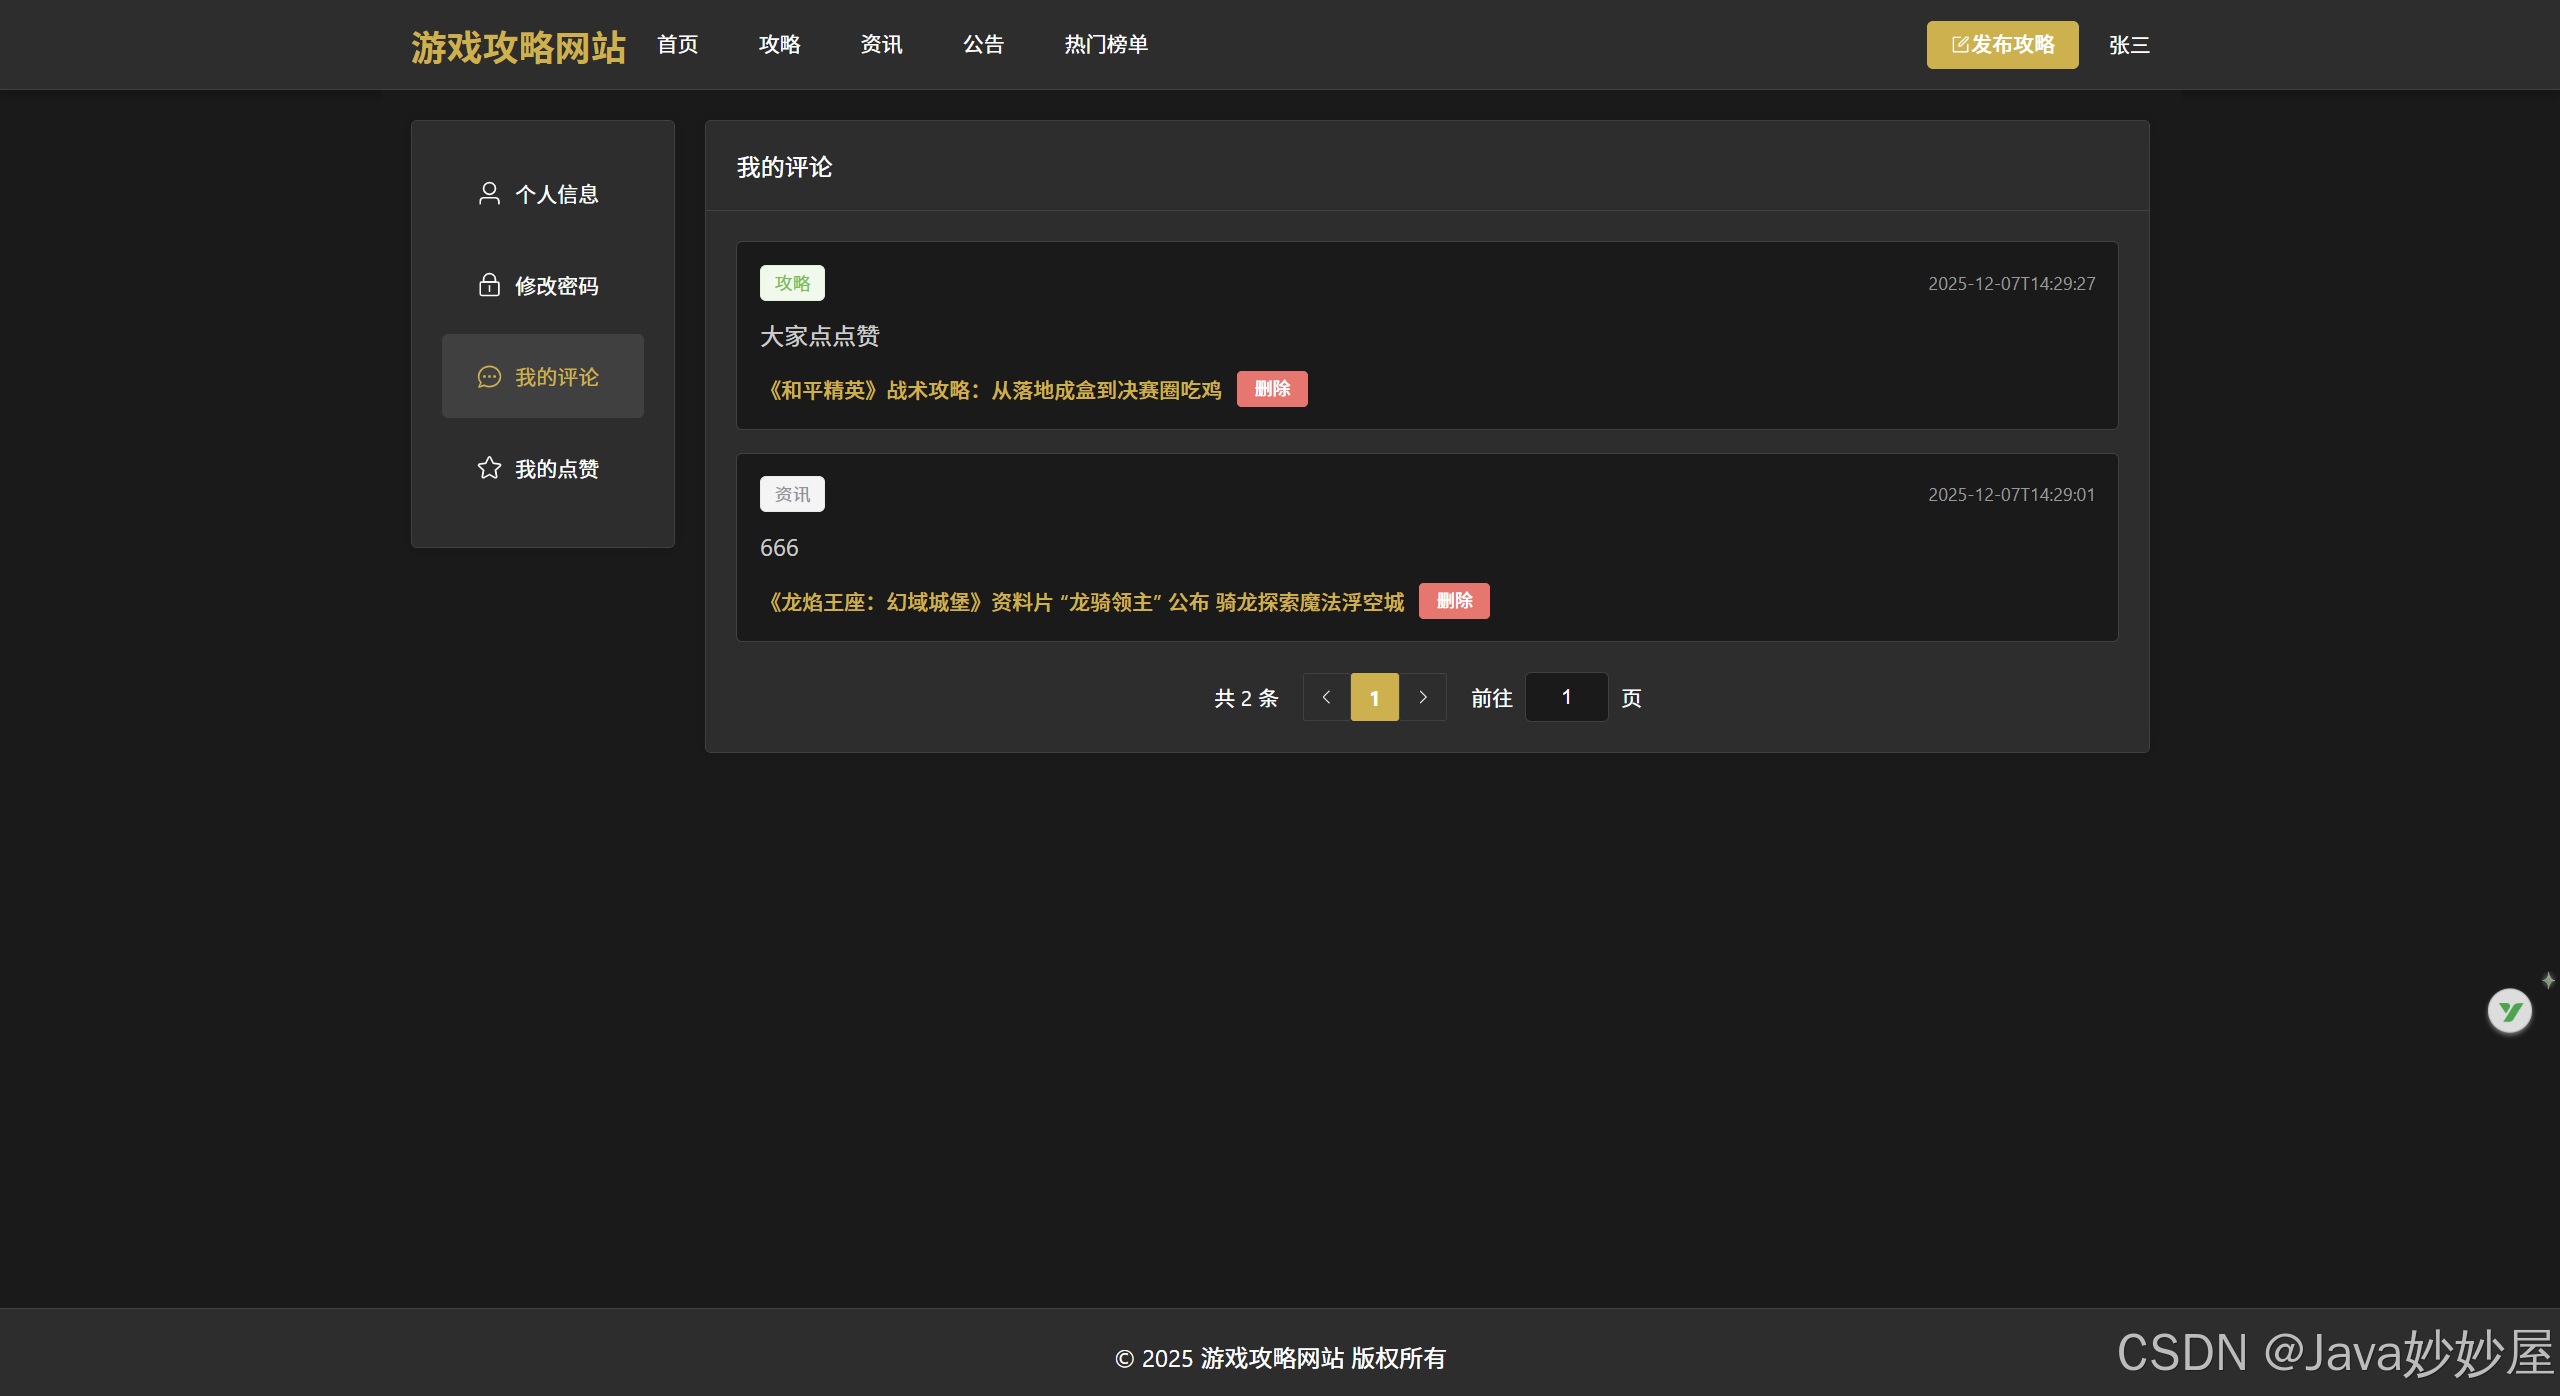2560x1396 pixels.
Task: Select page 1 in pagination
Action: 1374,697
